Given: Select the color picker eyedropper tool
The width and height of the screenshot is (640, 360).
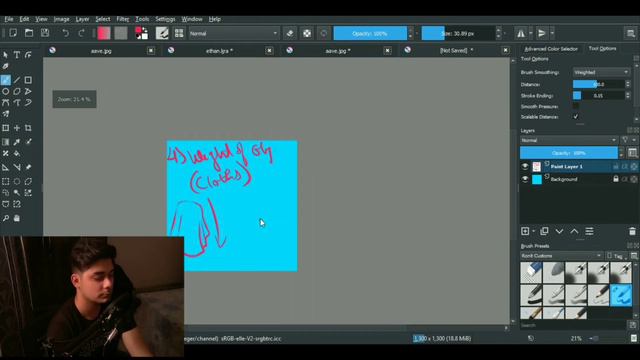Looking at the screenshot, I should click(17, 142).
